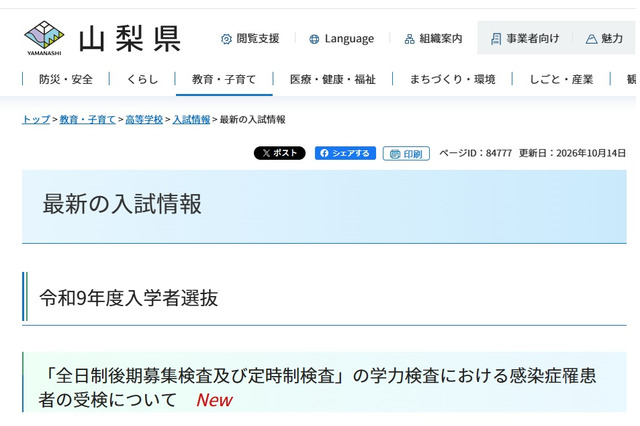This screenshot has height=426, width=640.
Task: Open 組織案内 organization guide
Action: [433, 39]
